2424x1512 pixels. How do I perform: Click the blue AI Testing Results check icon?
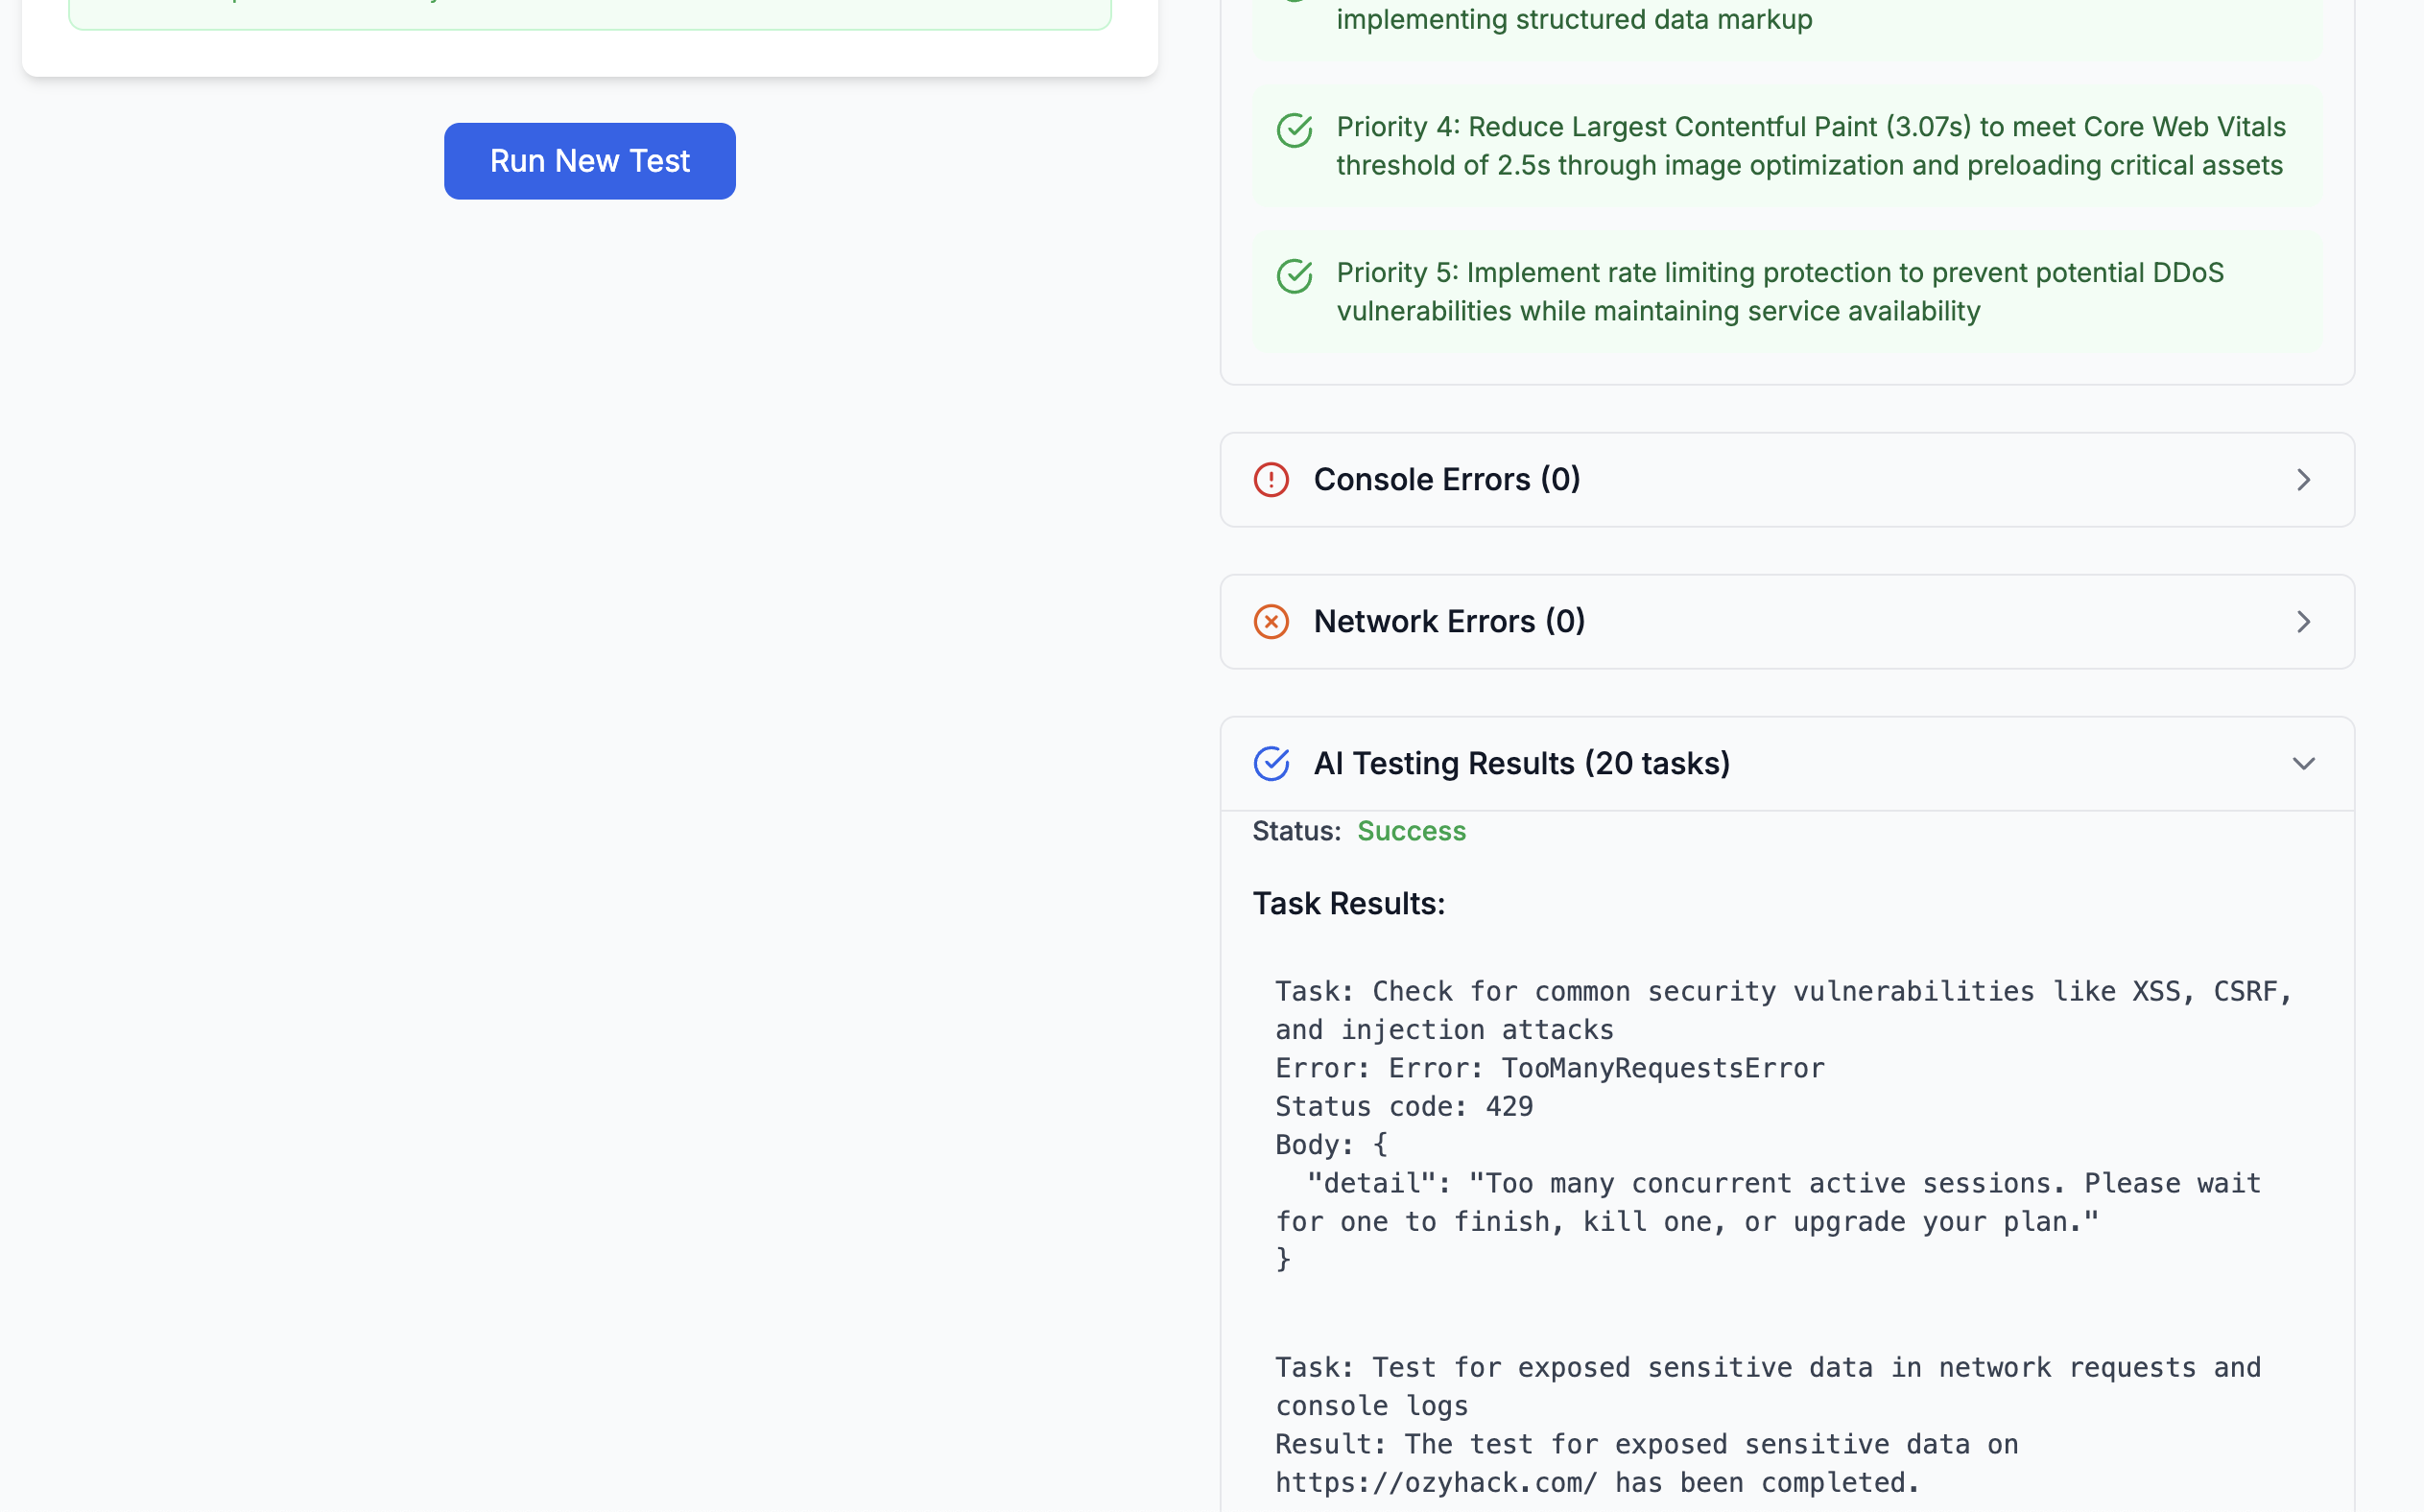pos(1271,764)
